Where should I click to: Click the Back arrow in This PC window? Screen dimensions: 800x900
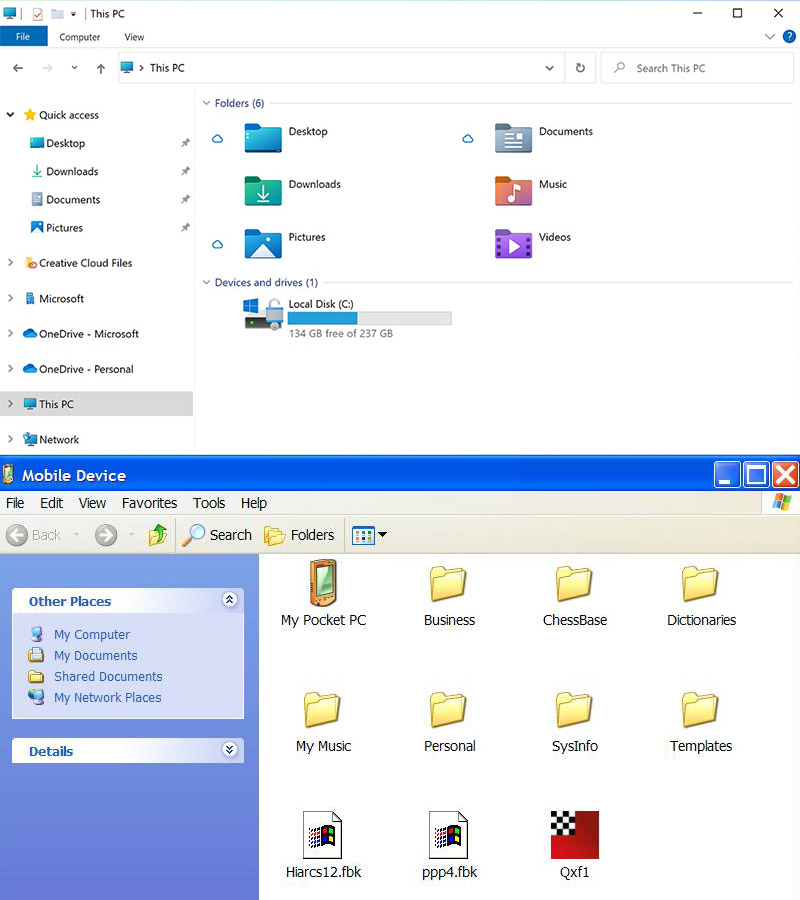18,68
